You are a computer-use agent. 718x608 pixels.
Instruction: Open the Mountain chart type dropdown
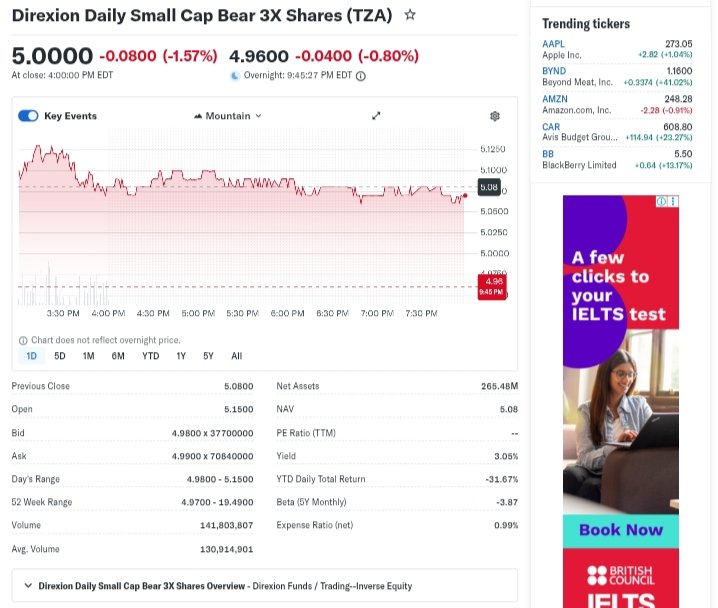point(227,116)
